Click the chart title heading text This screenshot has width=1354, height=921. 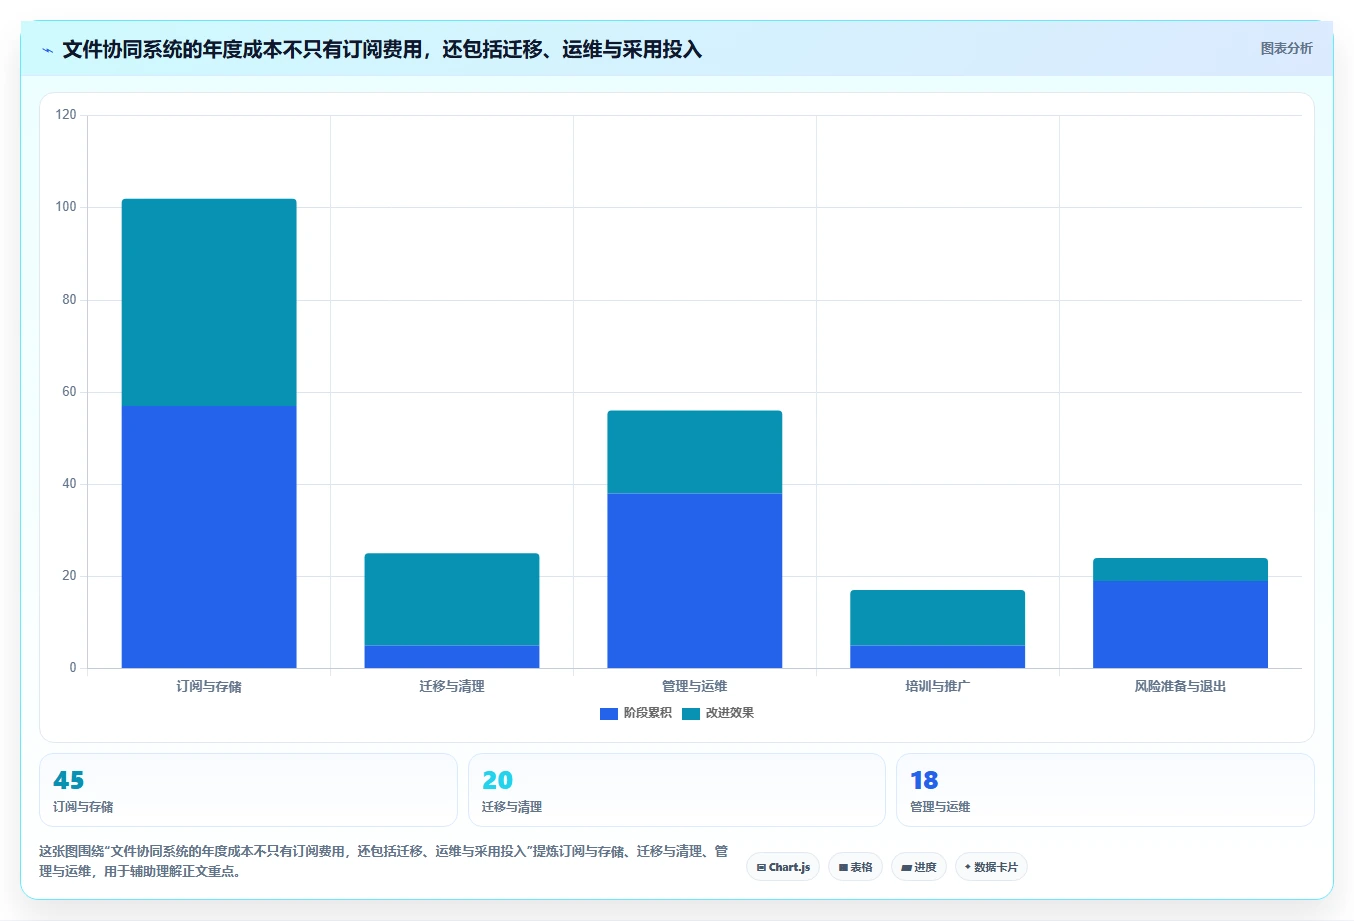click(x=382, y=49)
